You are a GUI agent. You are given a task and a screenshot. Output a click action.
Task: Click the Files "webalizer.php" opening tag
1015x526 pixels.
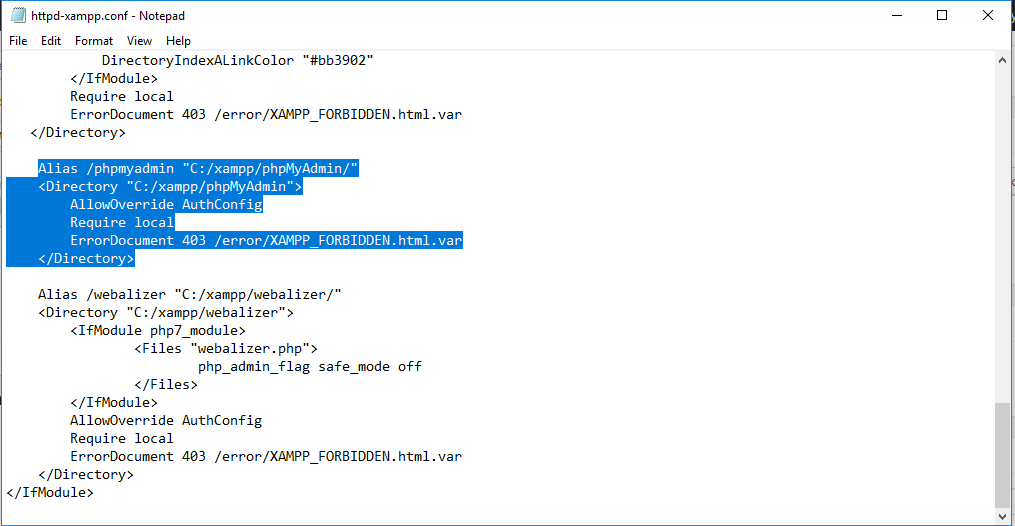tap(225, 349)
